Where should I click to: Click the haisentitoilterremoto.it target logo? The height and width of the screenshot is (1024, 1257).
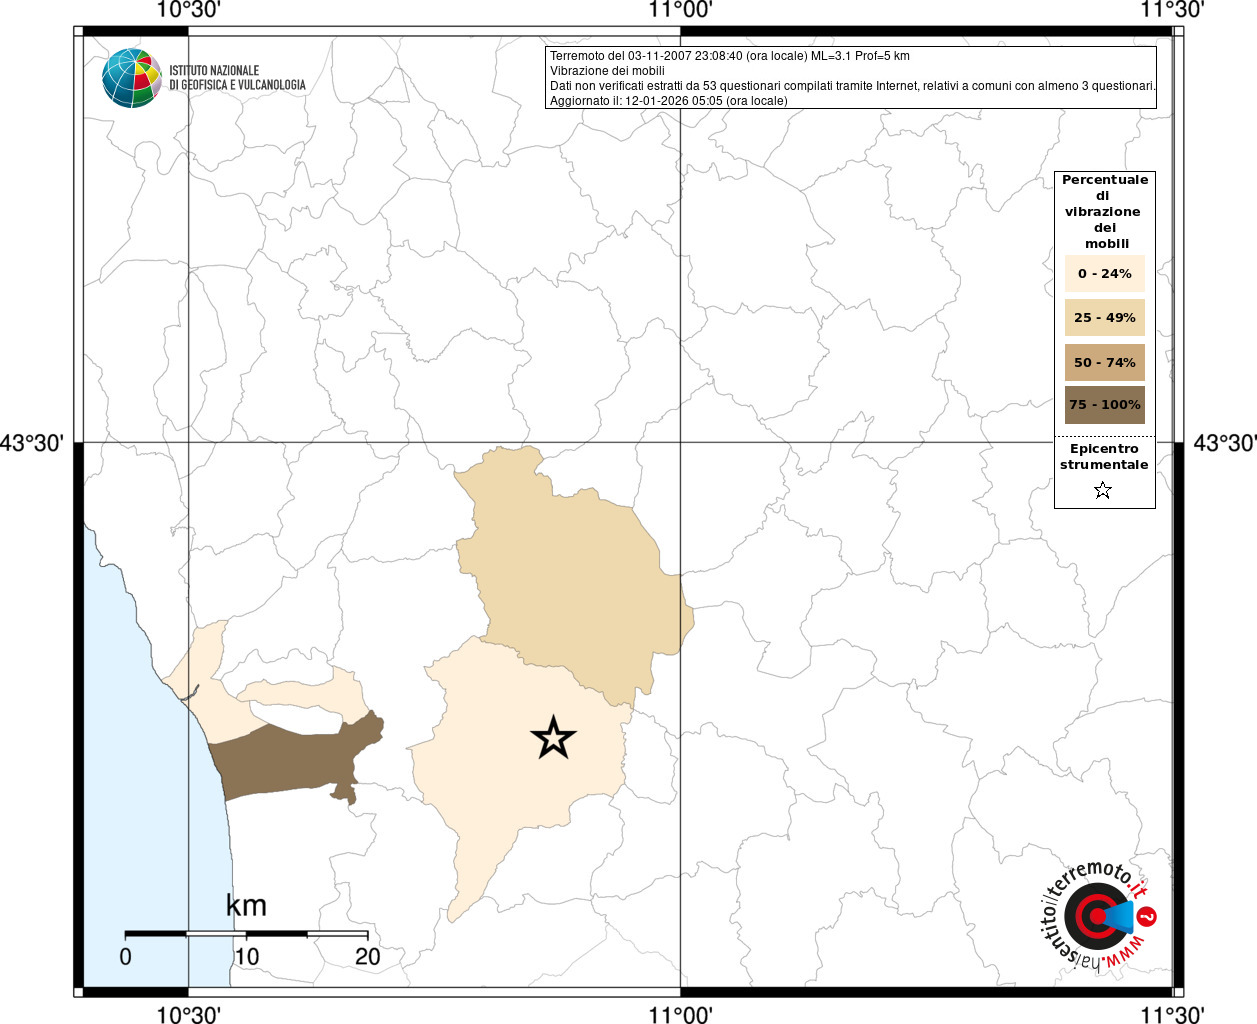tap(1099, 915)
